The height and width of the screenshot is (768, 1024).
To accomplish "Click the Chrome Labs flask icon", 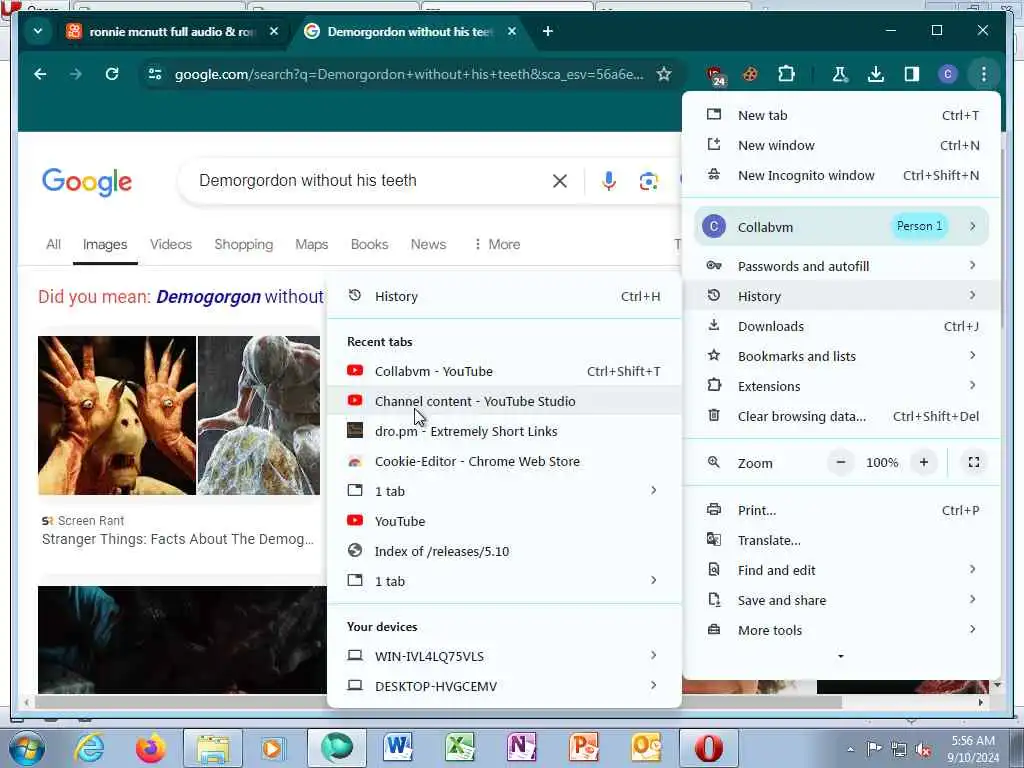I will point(840,74).
